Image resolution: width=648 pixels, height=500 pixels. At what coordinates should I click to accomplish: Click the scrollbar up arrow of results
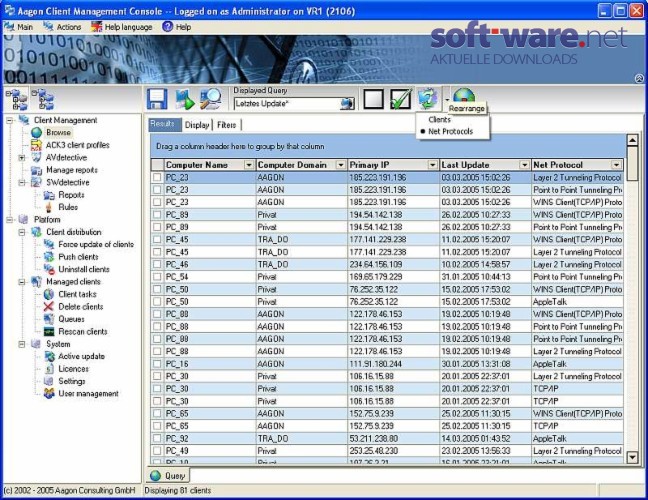tap(632, 140)
